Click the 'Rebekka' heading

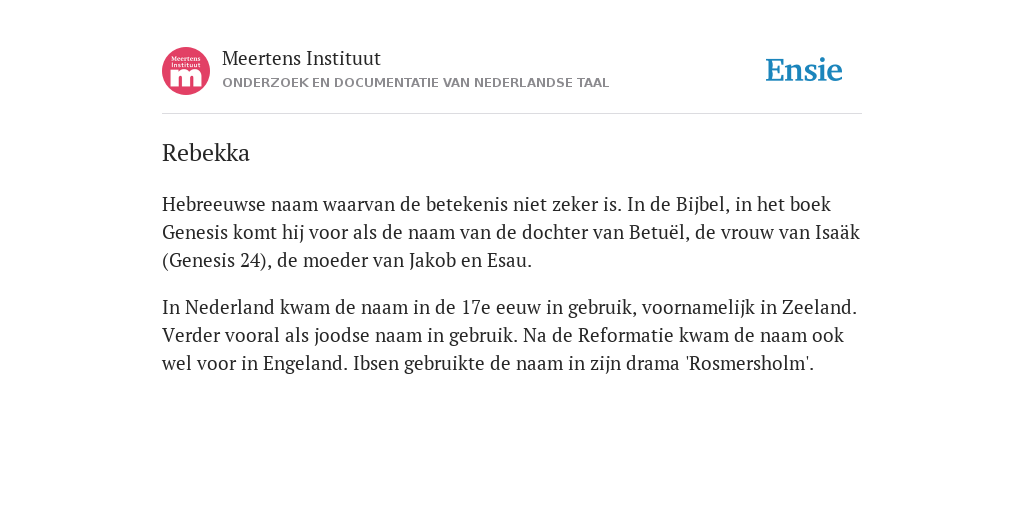tap(206, 153)
